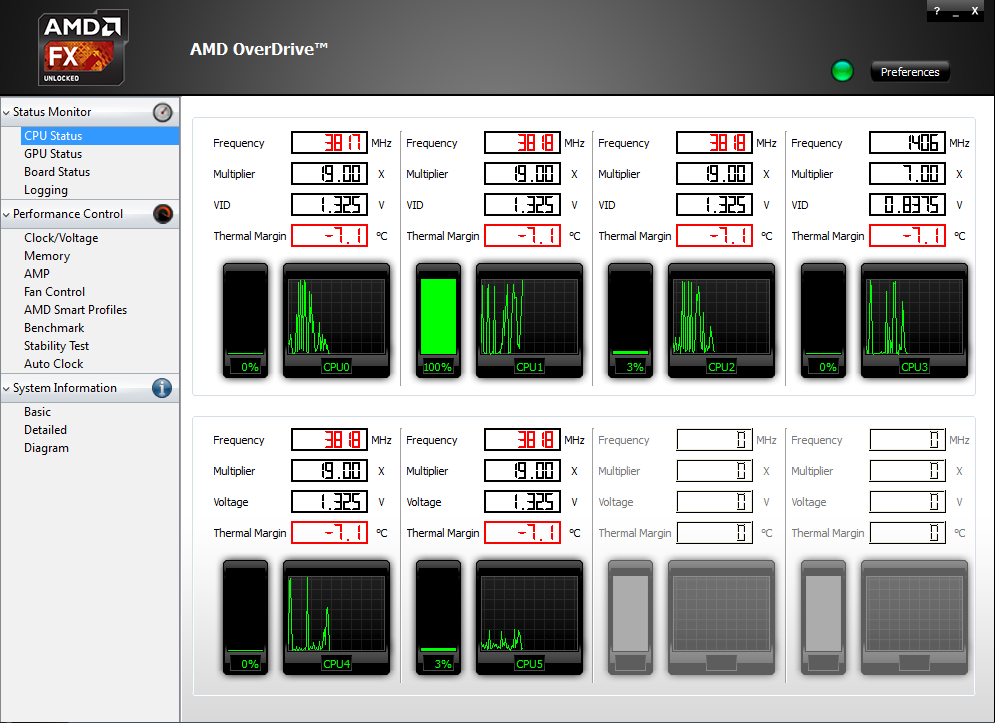Click CPU0 thermal margin value

pos(329,236)
